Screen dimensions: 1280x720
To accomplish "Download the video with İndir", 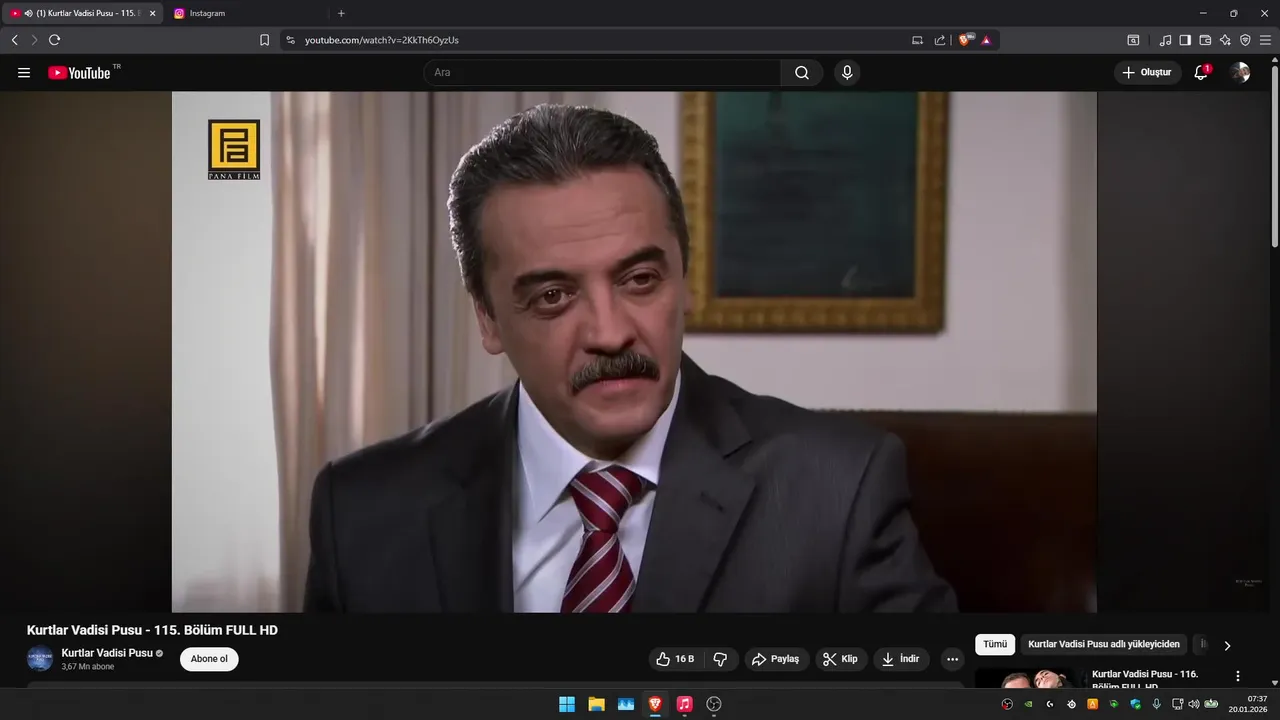I will (900, 659).
